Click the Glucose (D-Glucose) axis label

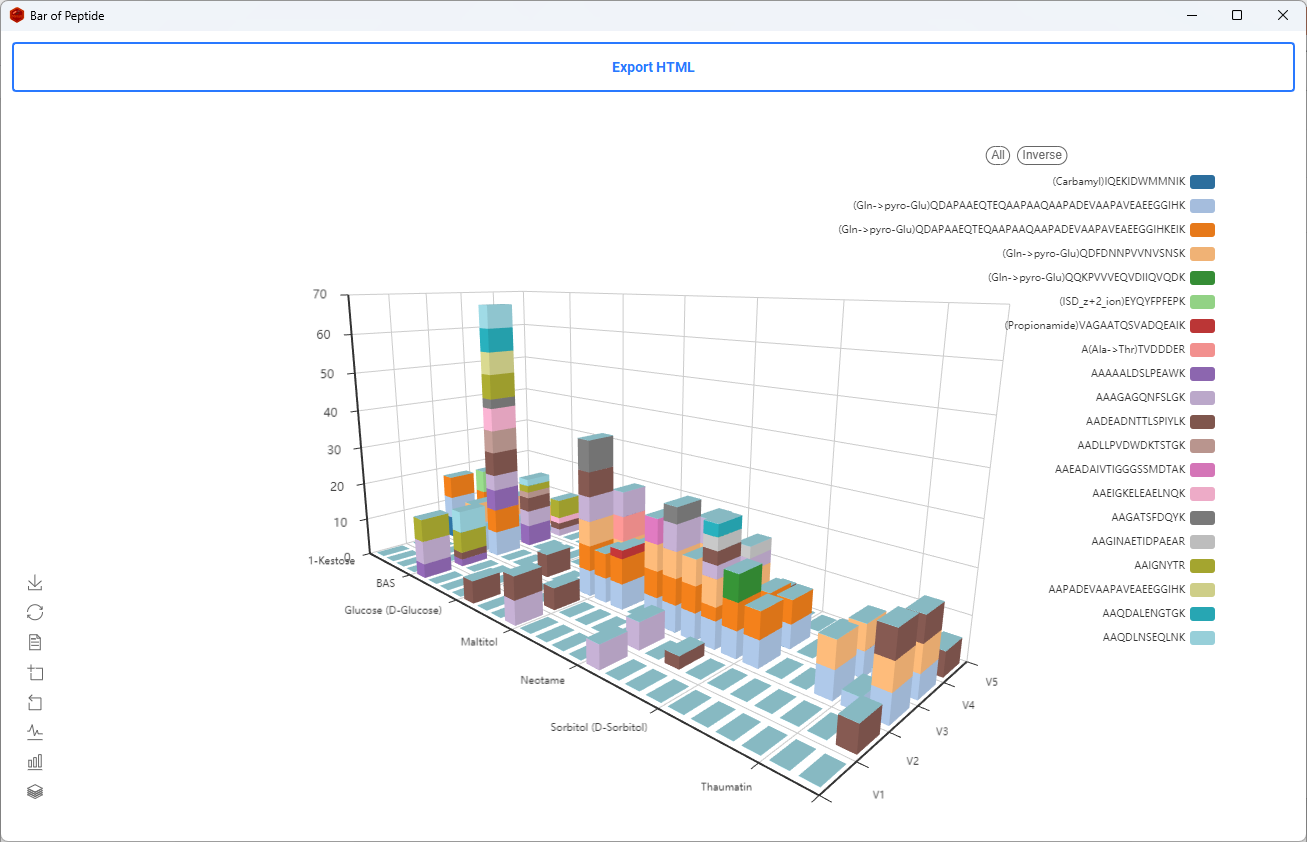393,610
